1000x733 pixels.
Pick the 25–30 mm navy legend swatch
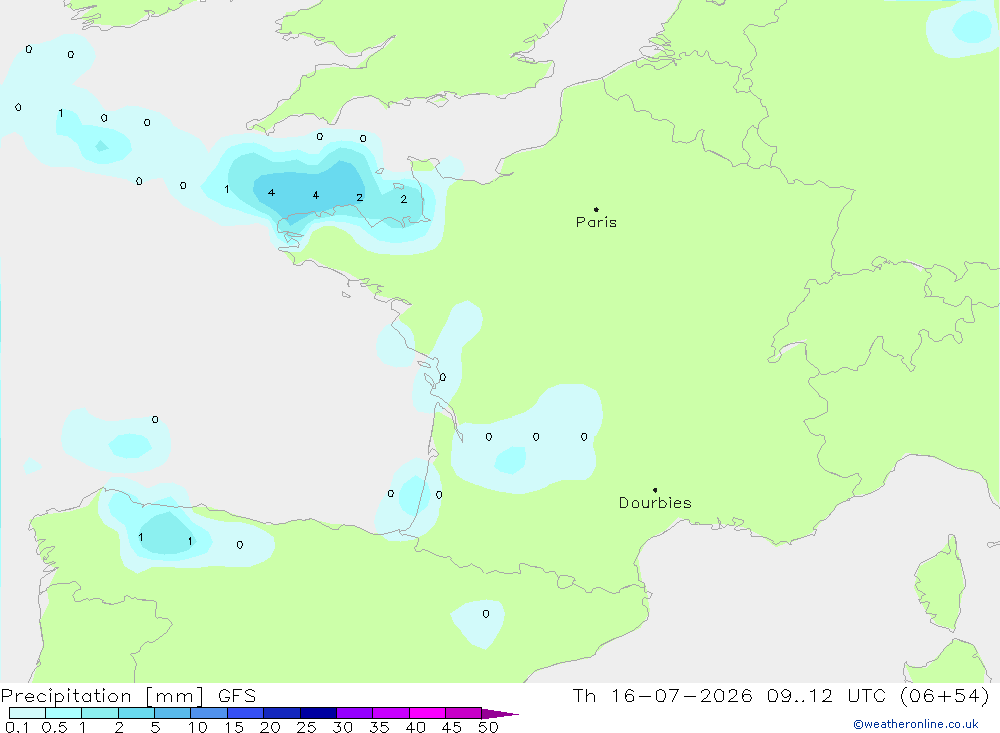point(318,713)
